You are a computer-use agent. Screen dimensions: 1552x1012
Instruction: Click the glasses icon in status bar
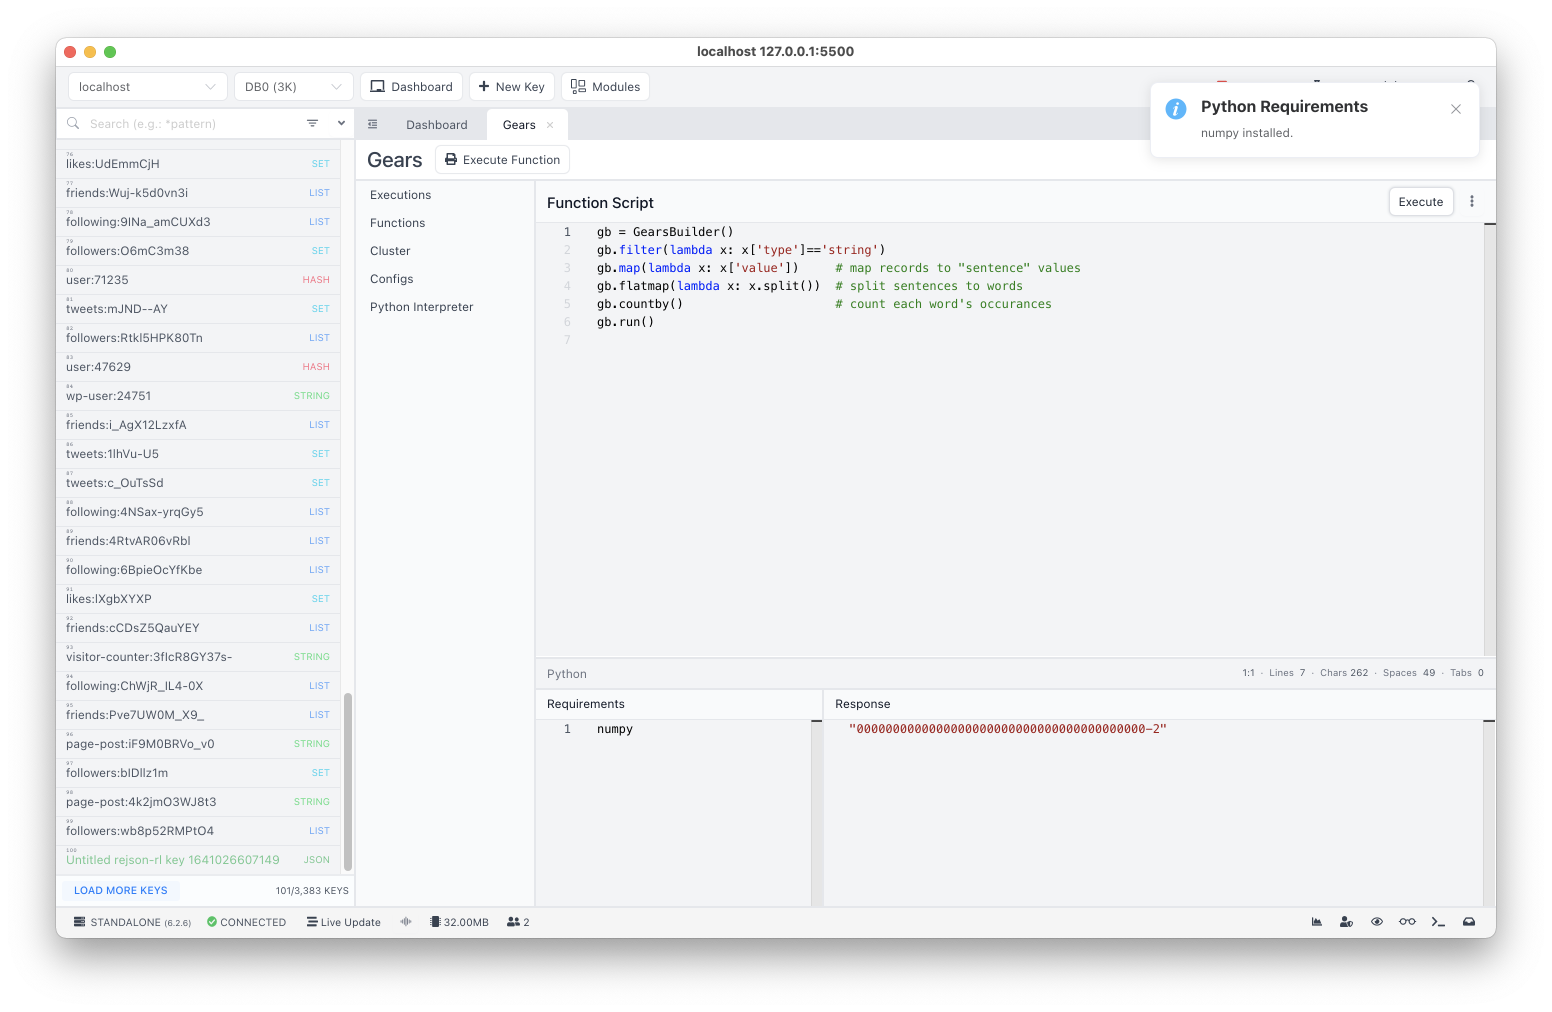pyautogui.click(x=1407, y=922)
